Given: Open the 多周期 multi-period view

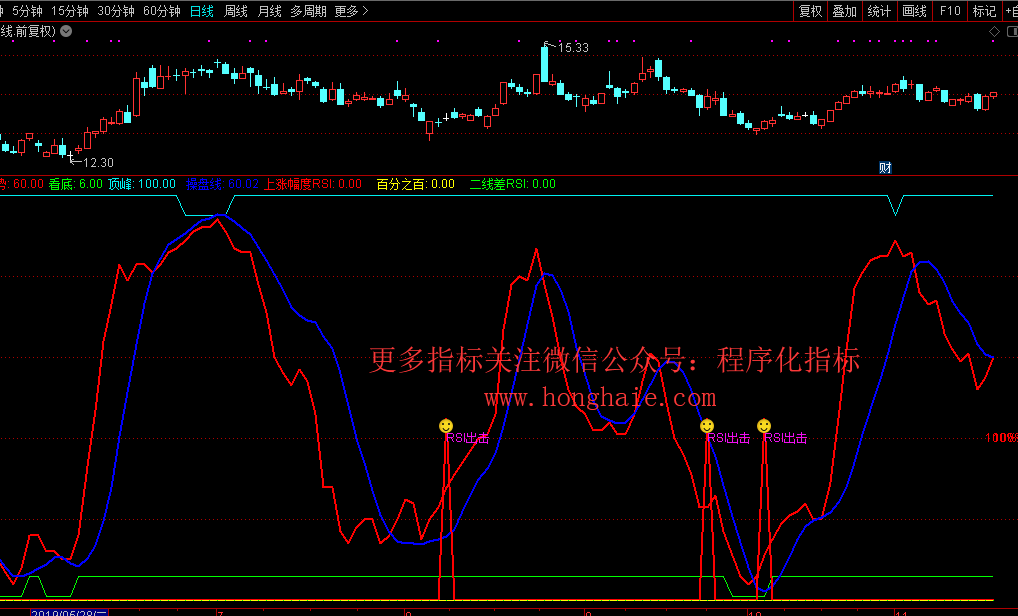Looking at the screenshot, I should click(x=308, y=11).
